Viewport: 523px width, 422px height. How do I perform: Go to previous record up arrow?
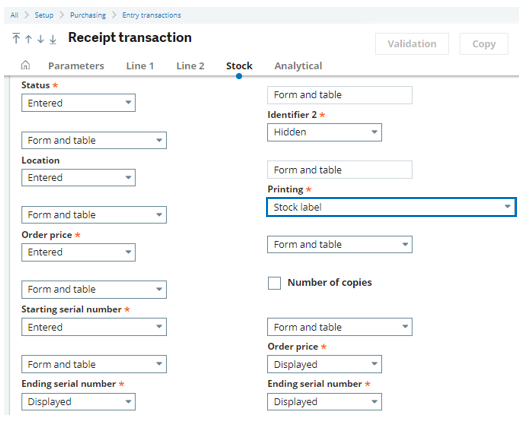pos(28,39)
